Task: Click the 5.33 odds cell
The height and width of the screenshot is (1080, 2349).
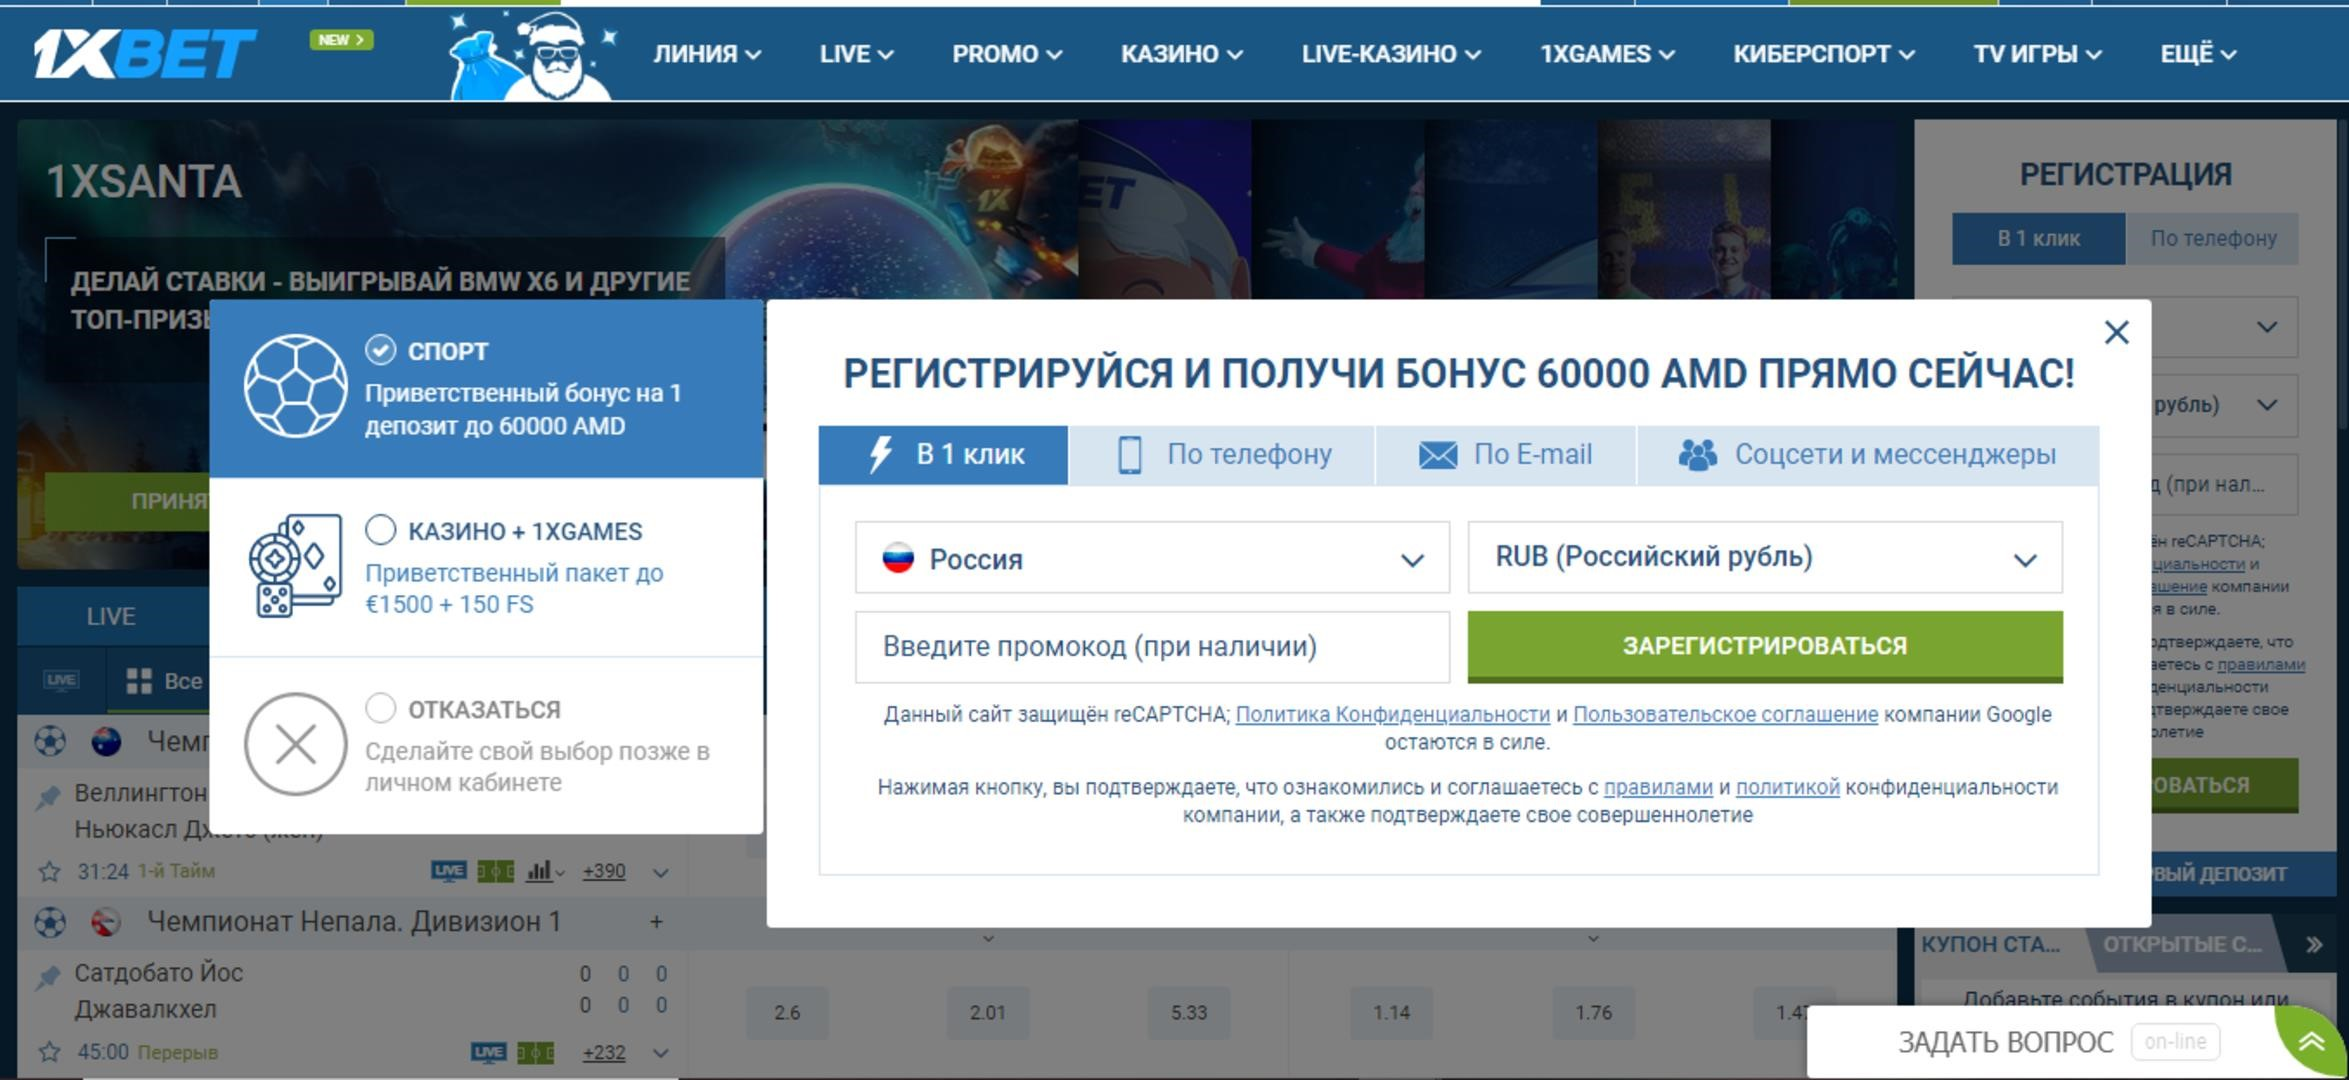Action: tap(1189, 1012)
